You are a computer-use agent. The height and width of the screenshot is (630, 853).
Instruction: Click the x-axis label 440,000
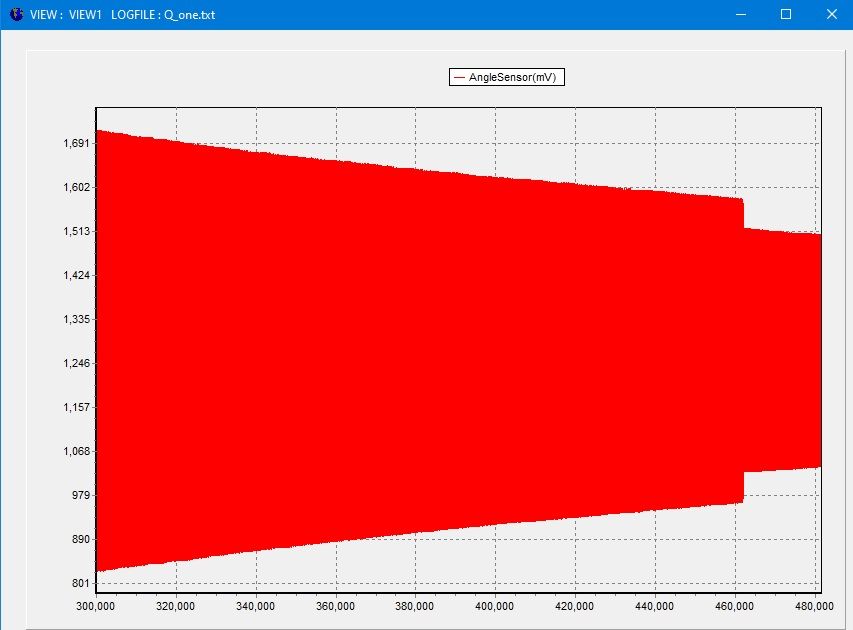coord(654,606)
